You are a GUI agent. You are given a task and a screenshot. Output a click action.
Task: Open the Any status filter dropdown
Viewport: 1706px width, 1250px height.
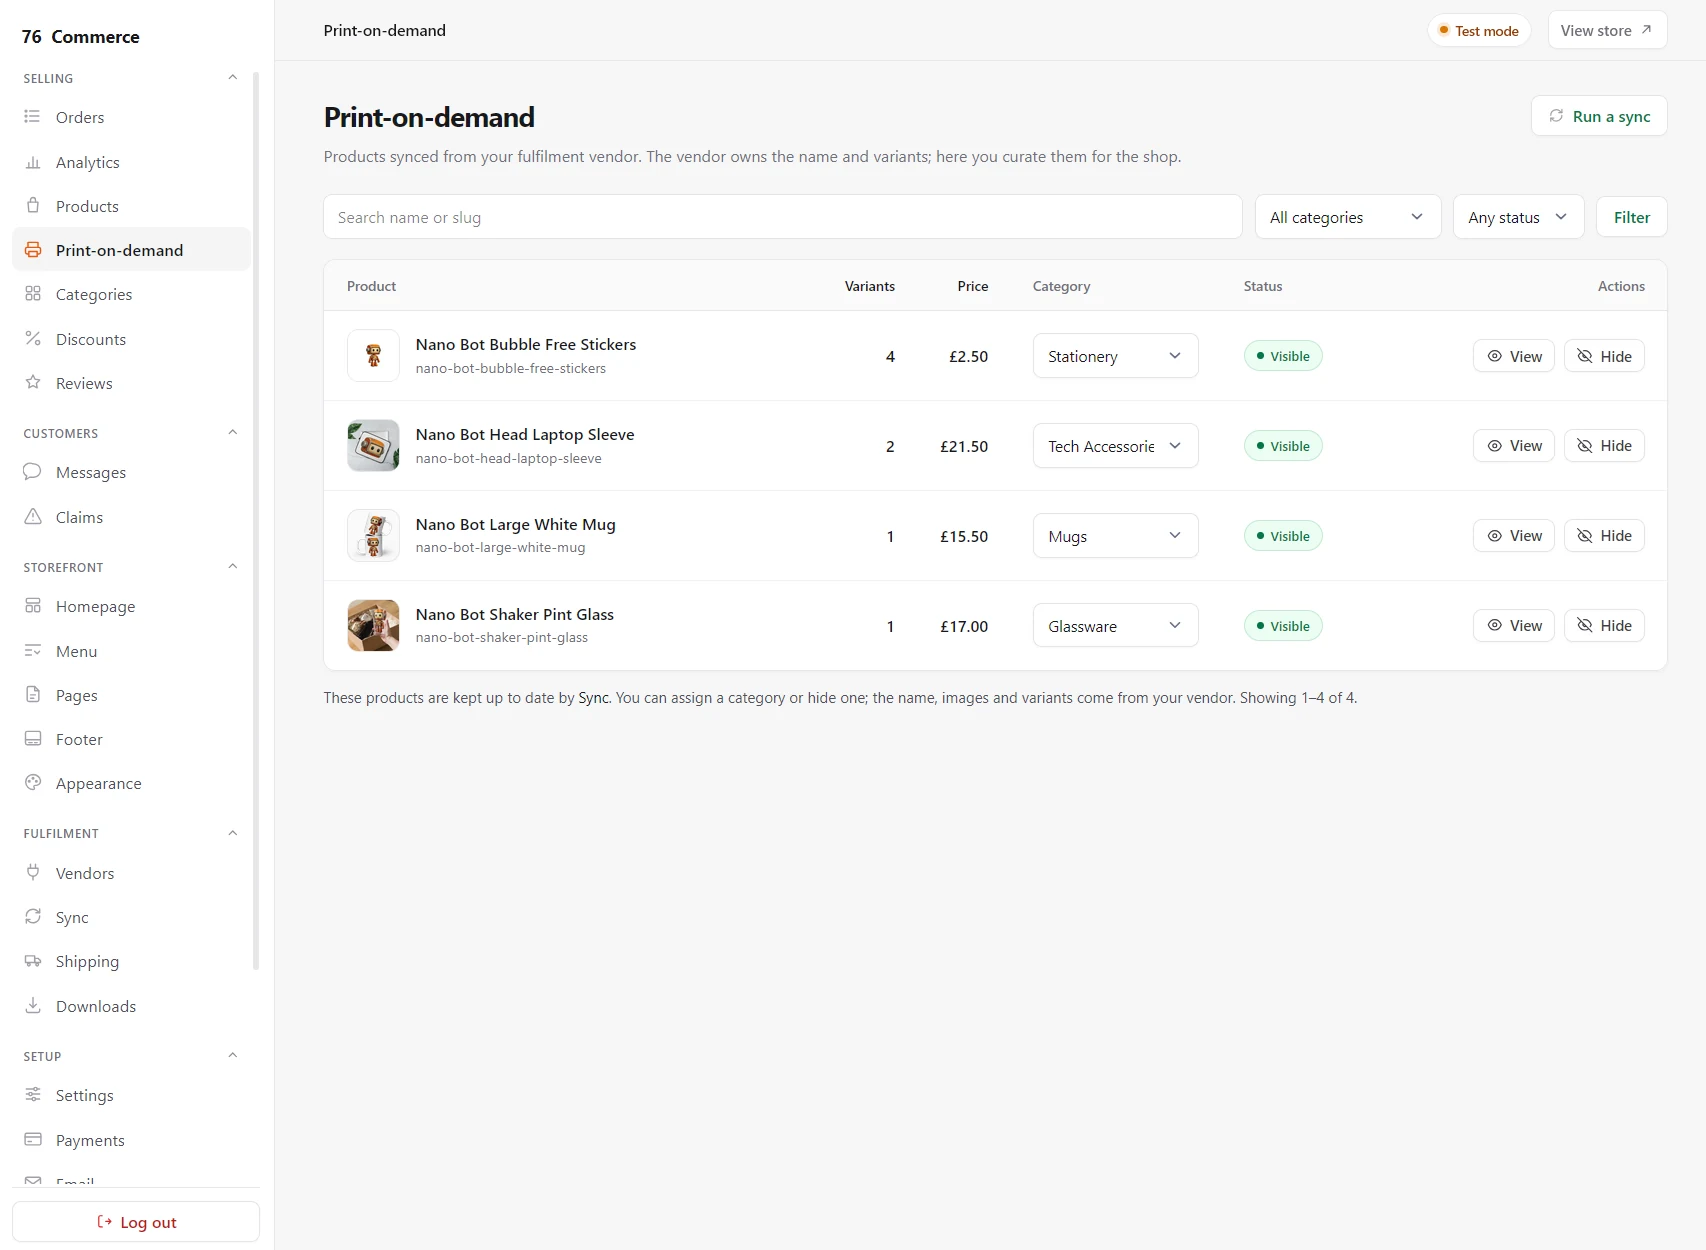click(1519, 217)
